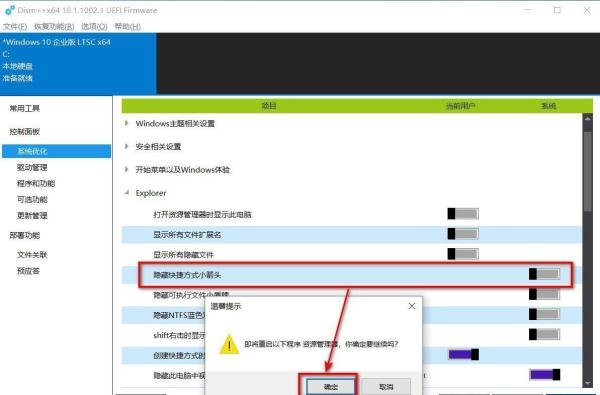
Task: Open 预应答 in sidebar
Action: click(28, 271)
